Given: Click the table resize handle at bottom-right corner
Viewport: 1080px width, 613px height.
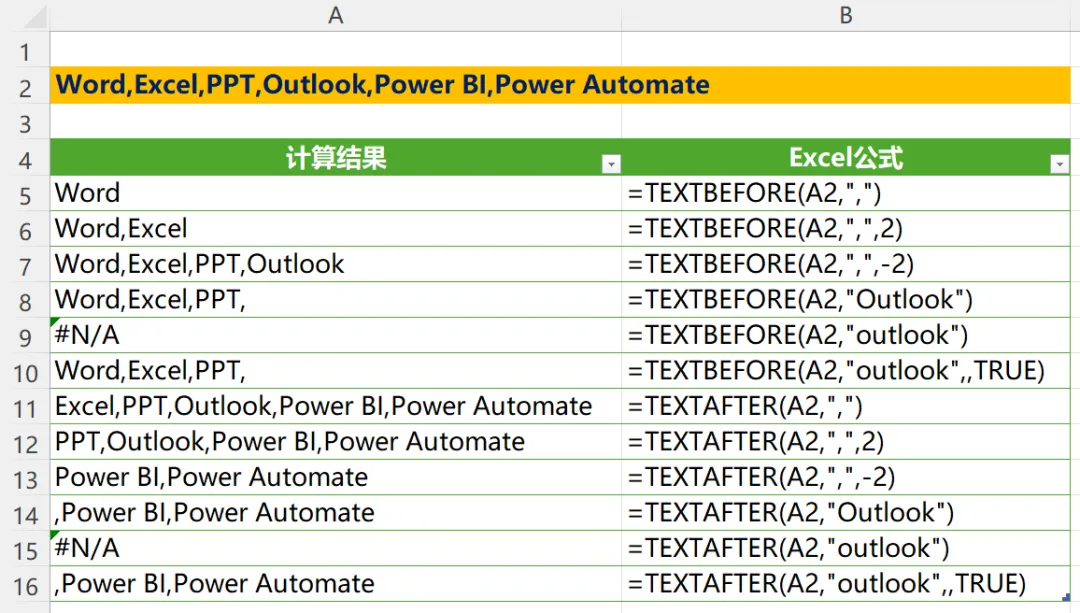Looking at the screenshot, I should pyautogui.click(x=1066, y=597).
